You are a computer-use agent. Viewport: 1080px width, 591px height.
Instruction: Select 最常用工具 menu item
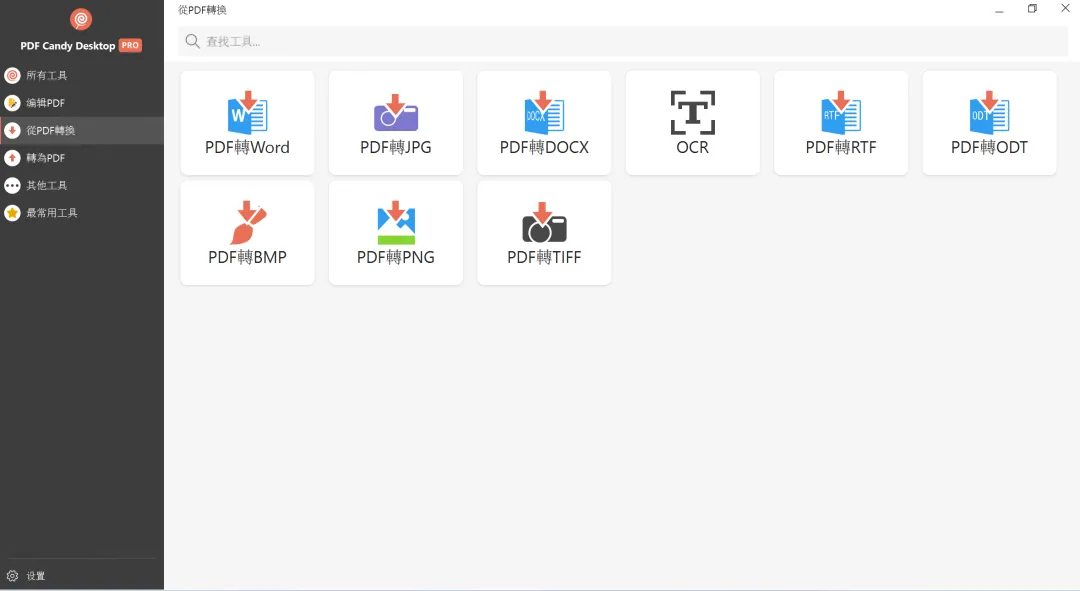click(x=82, y=213)
